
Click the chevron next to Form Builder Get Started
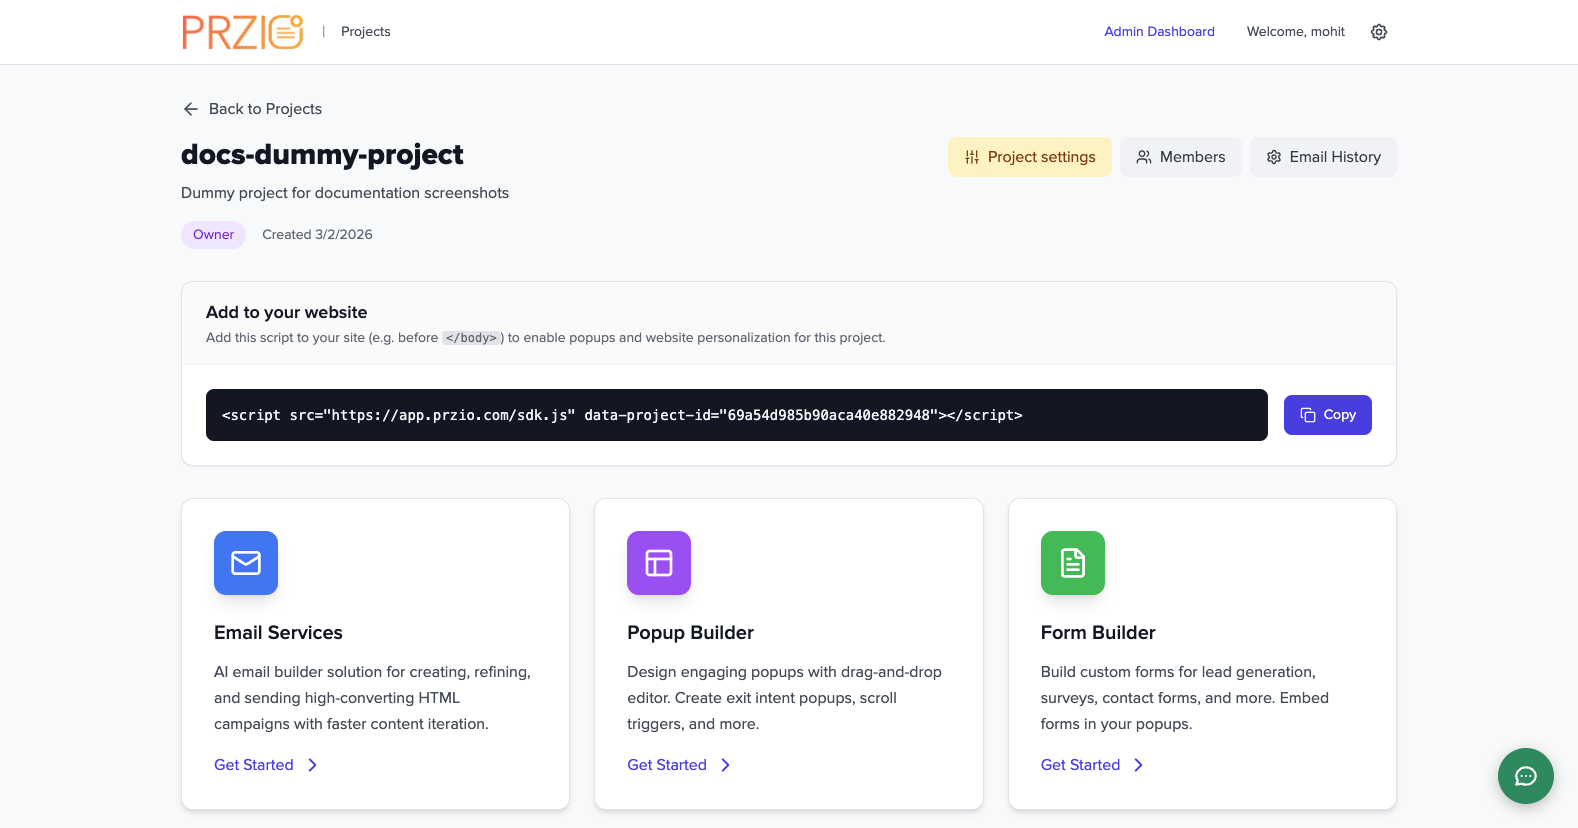point(1138,765)
